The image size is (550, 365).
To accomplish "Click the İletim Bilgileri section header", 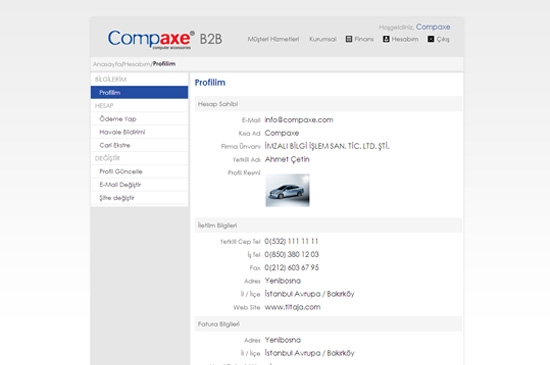I will (x=328, y=225).
